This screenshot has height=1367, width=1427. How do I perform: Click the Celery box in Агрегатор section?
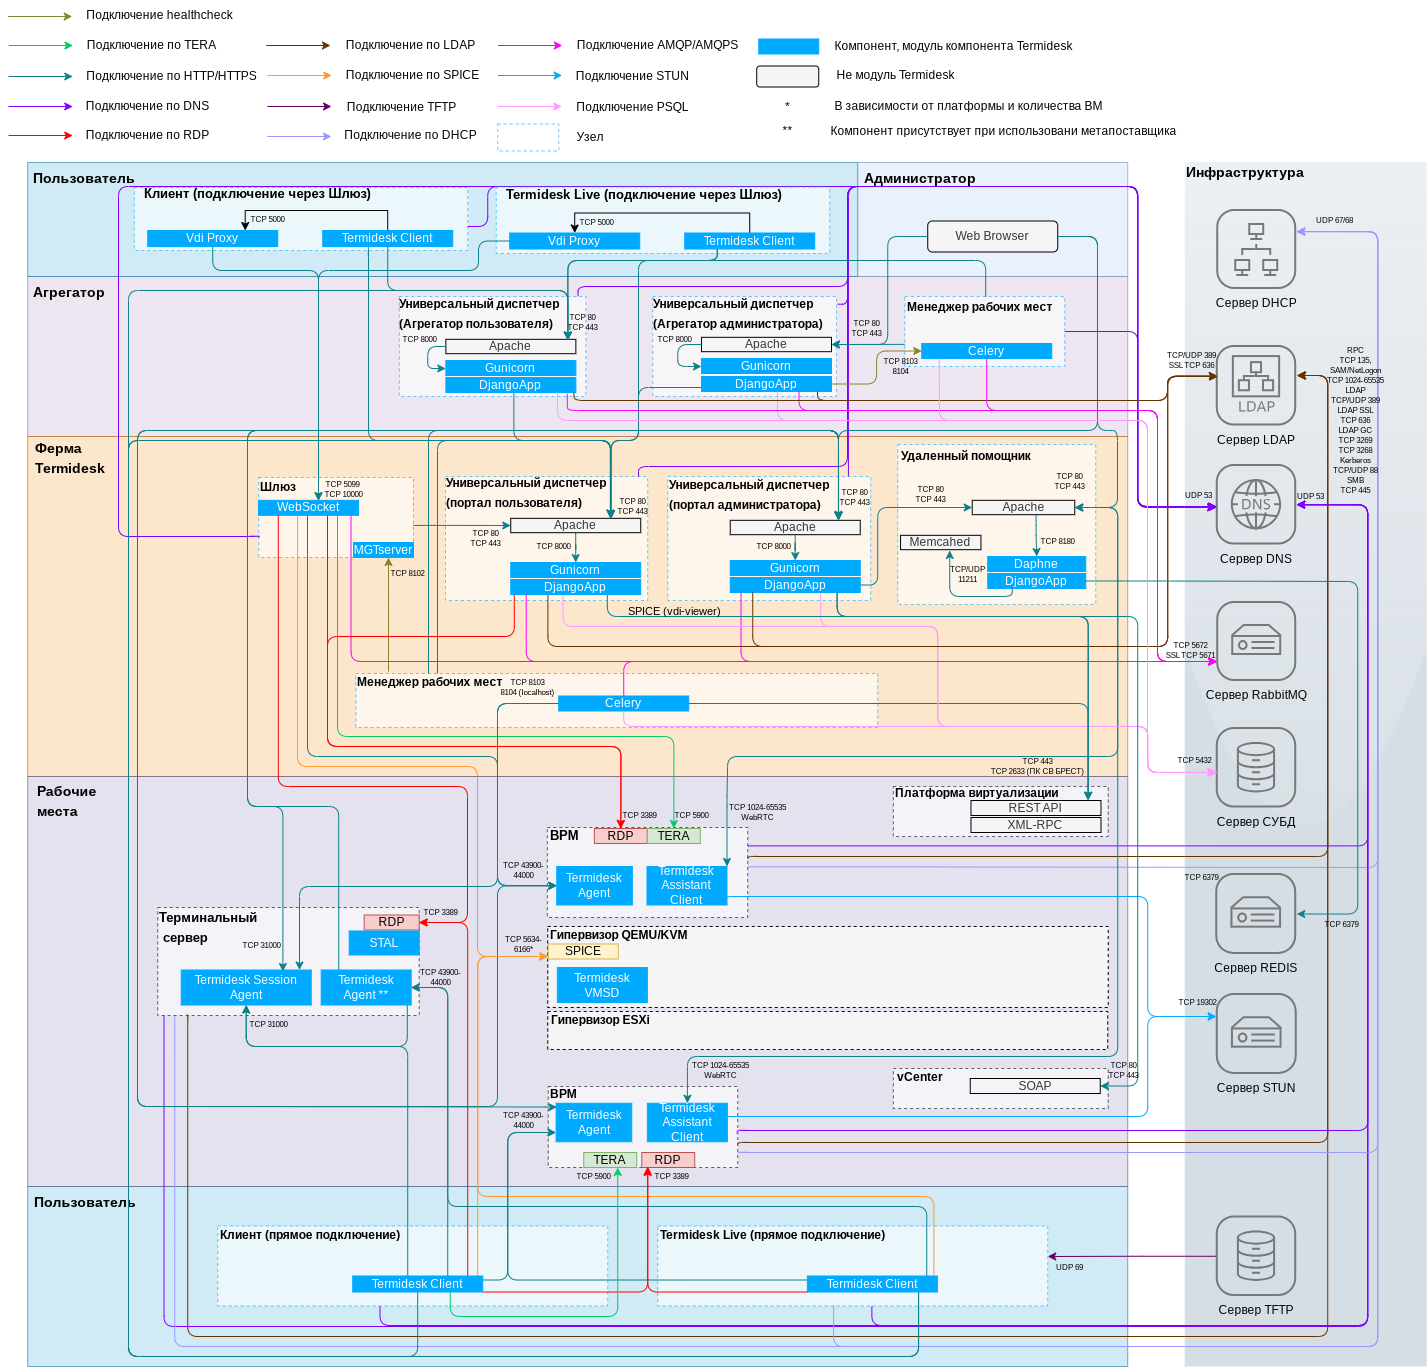[x=986, y=351]
